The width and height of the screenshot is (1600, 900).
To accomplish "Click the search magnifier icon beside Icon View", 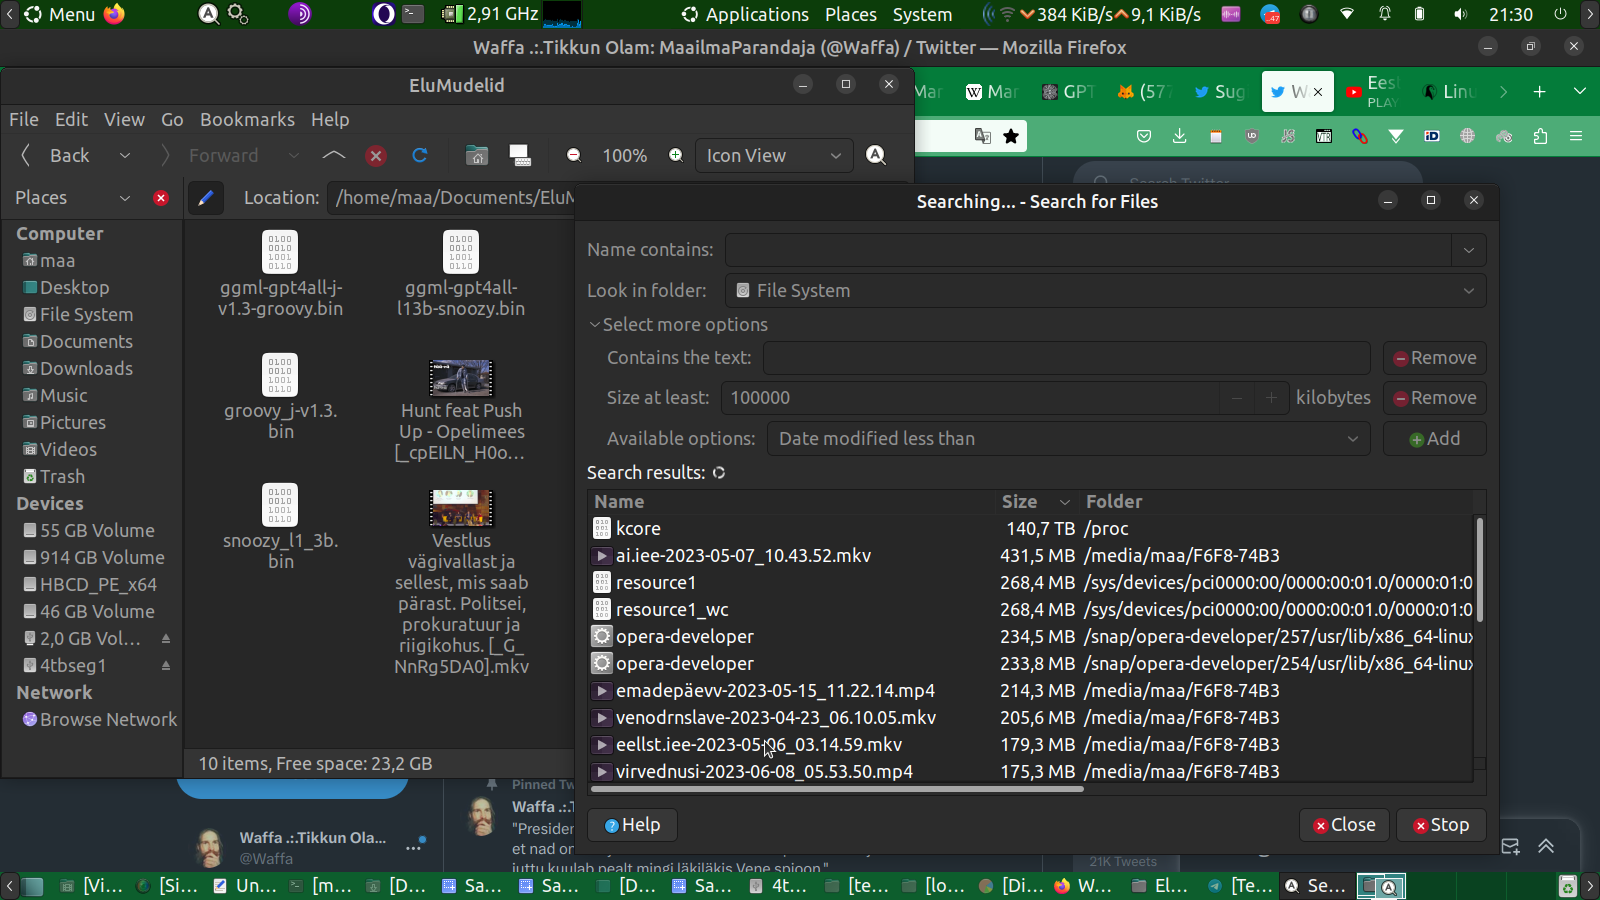I will (x=876, y=155).
